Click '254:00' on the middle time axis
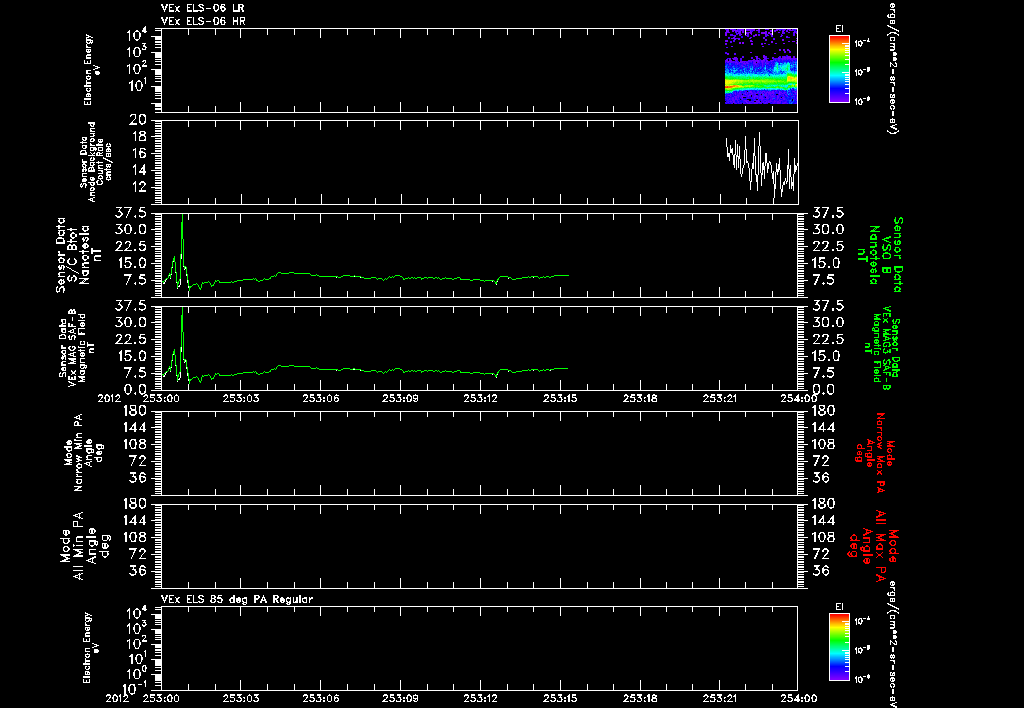1024x708 pixels. click(799, 398)
